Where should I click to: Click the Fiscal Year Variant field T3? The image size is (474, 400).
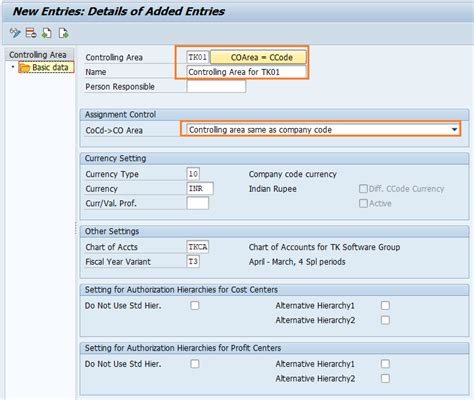pos(193,262)
